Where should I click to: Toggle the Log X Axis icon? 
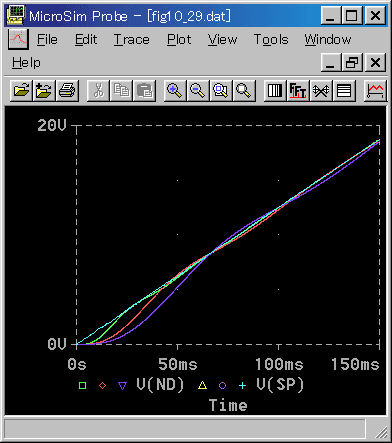point(275,90)
